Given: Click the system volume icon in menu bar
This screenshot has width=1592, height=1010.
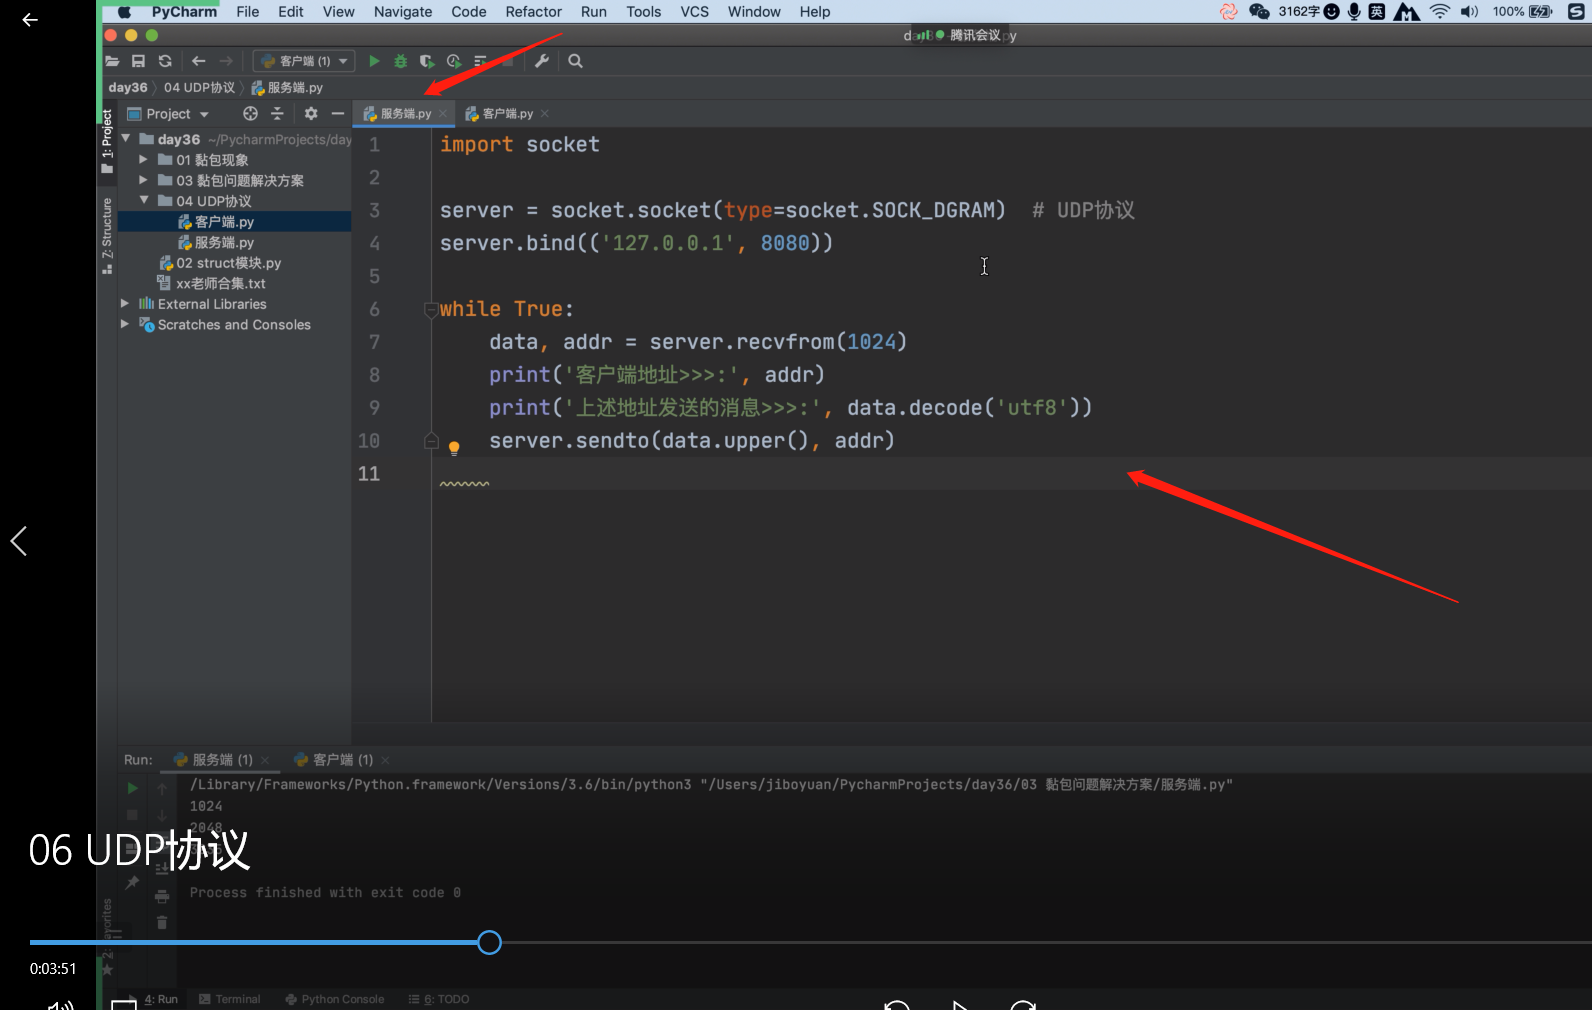Looking at the screenshot, I should click(x=1469, y=12).
